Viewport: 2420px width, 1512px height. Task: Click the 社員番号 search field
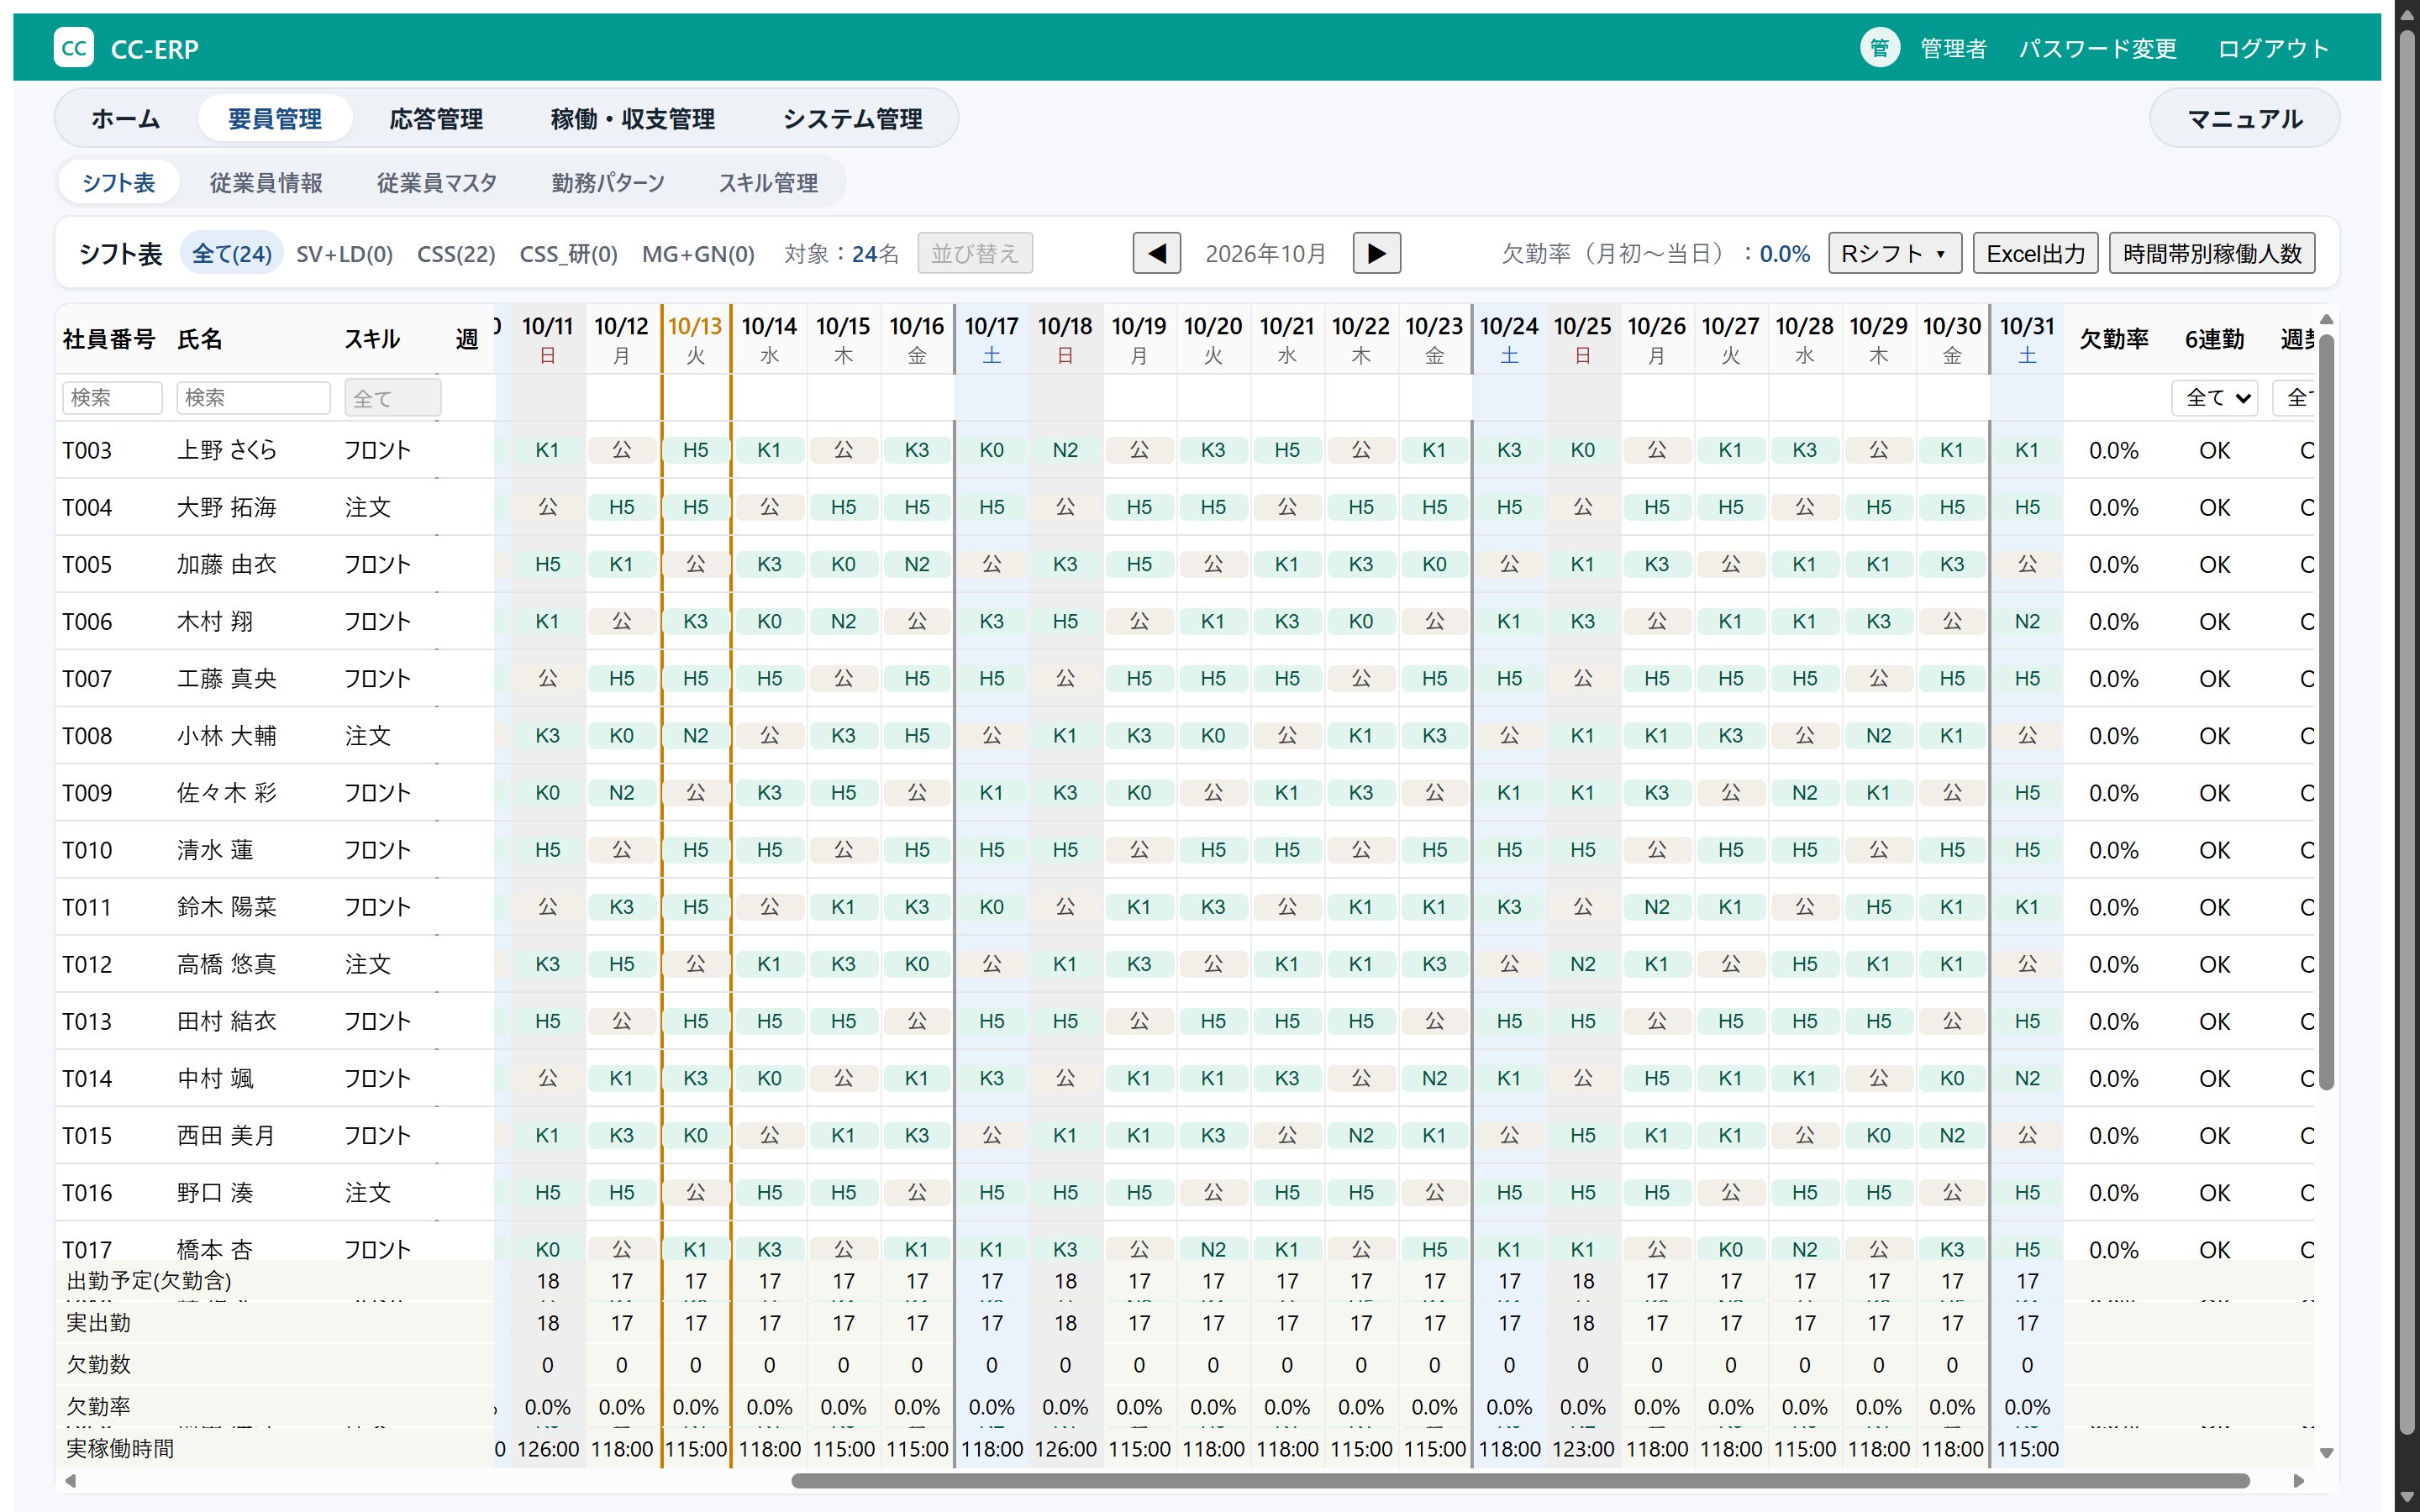point(112,398)
